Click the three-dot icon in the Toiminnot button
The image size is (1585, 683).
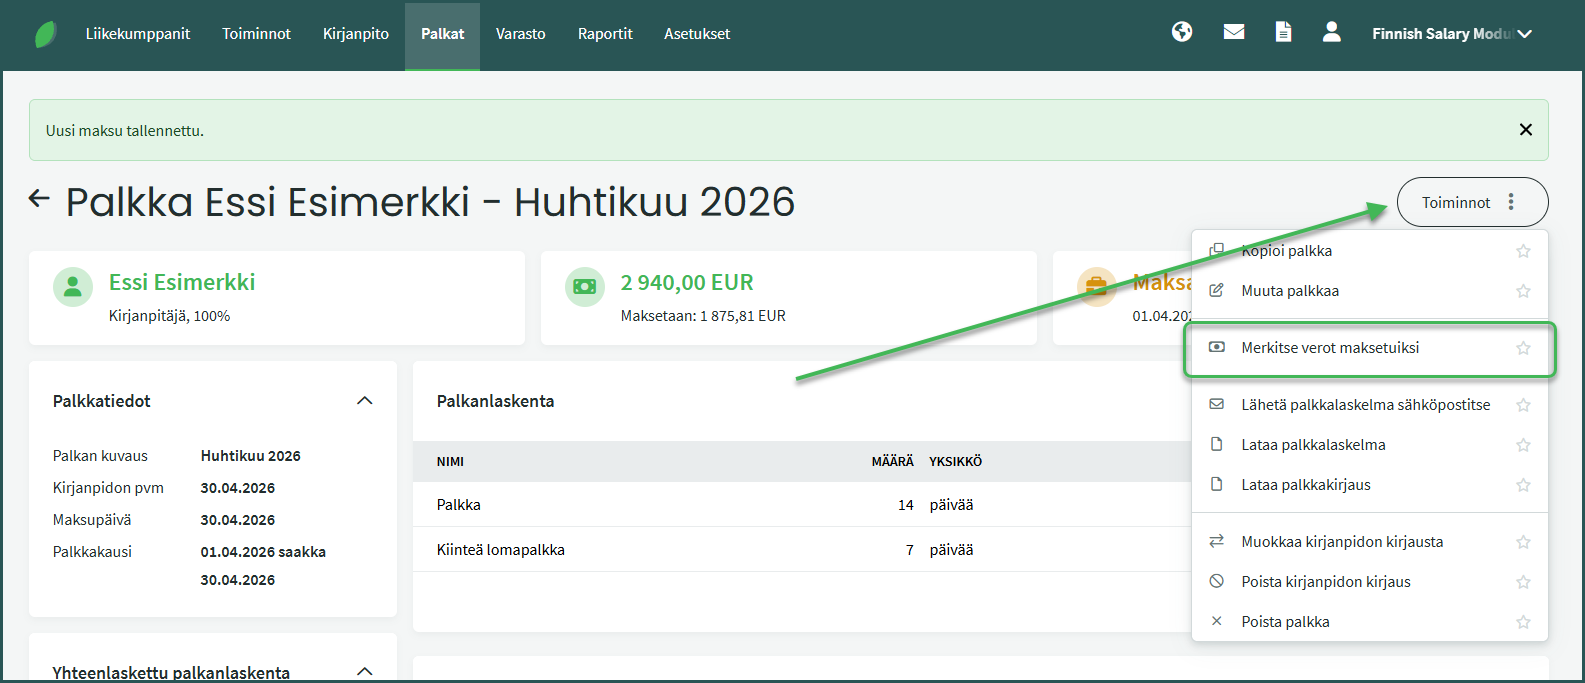pos(1511,202)
